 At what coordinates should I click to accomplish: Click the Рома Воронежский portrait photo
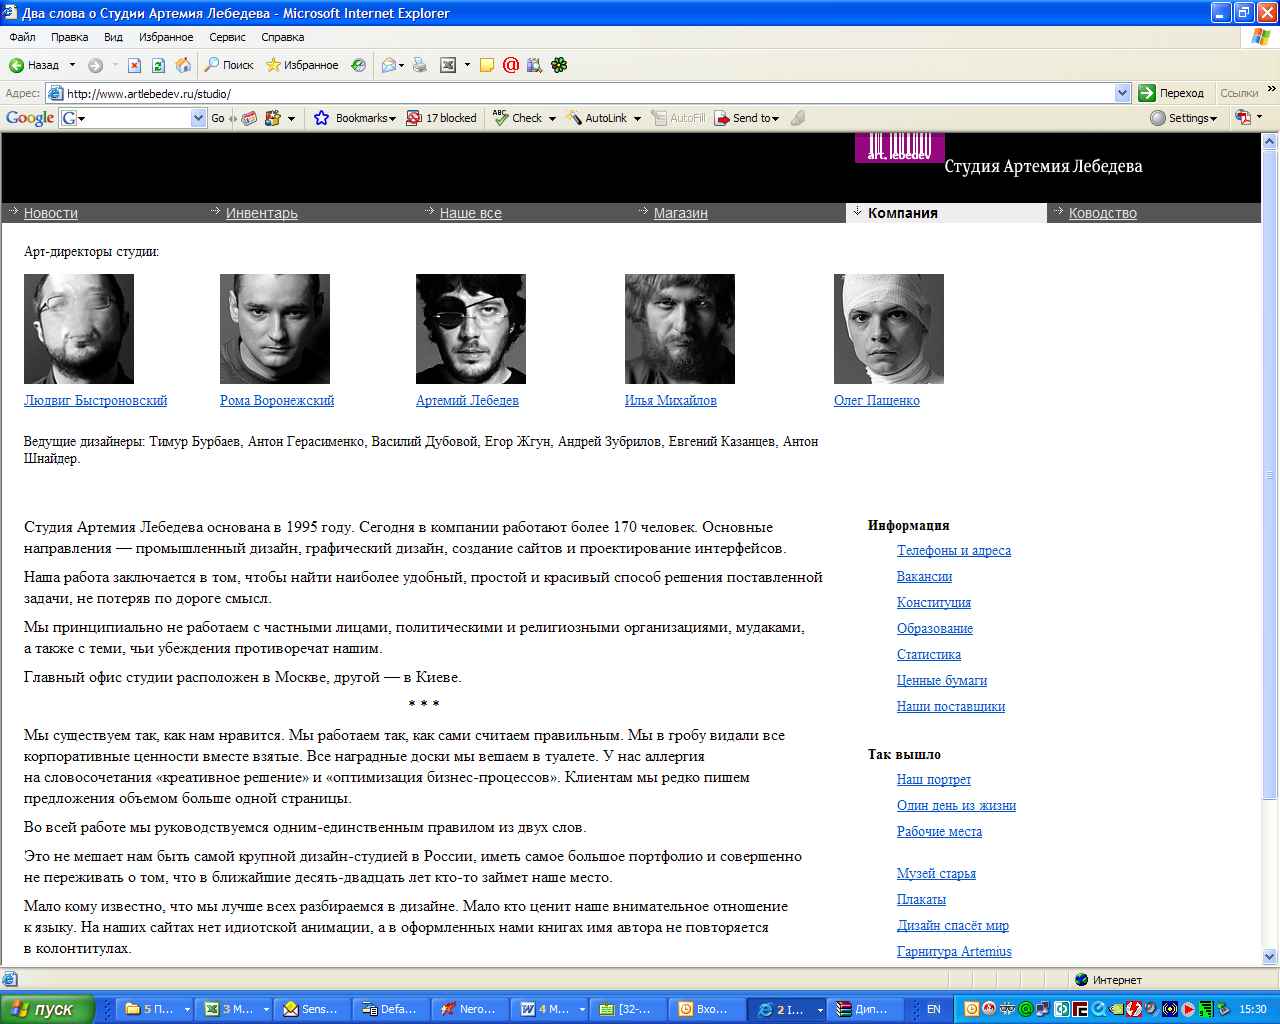point(275,329)
